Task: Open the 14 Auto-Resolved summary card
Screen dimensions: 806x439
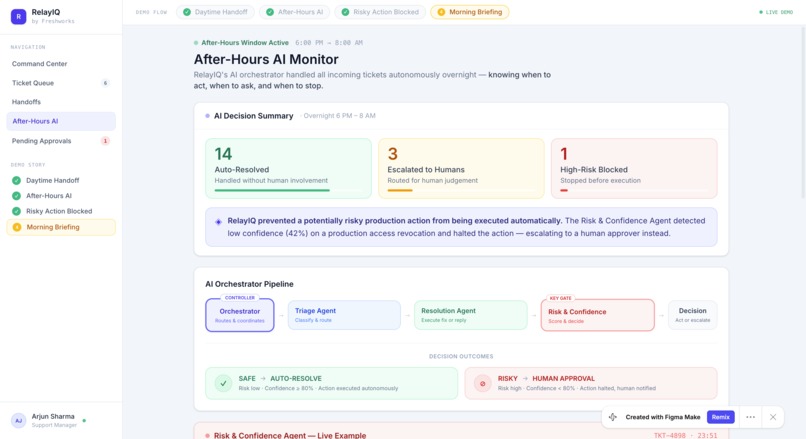Action: (288, 168)
